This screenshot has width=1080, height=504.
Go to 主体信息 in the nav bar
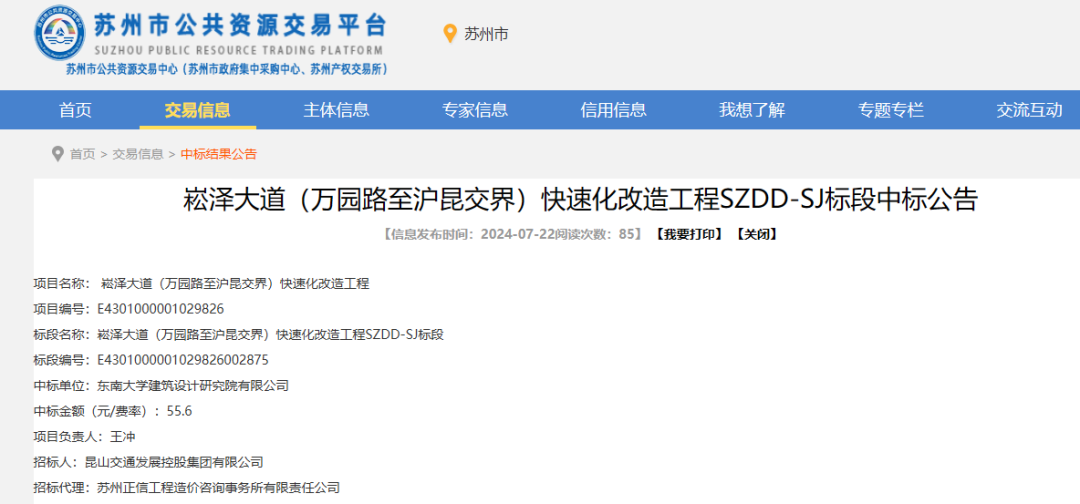click(336, 110)
